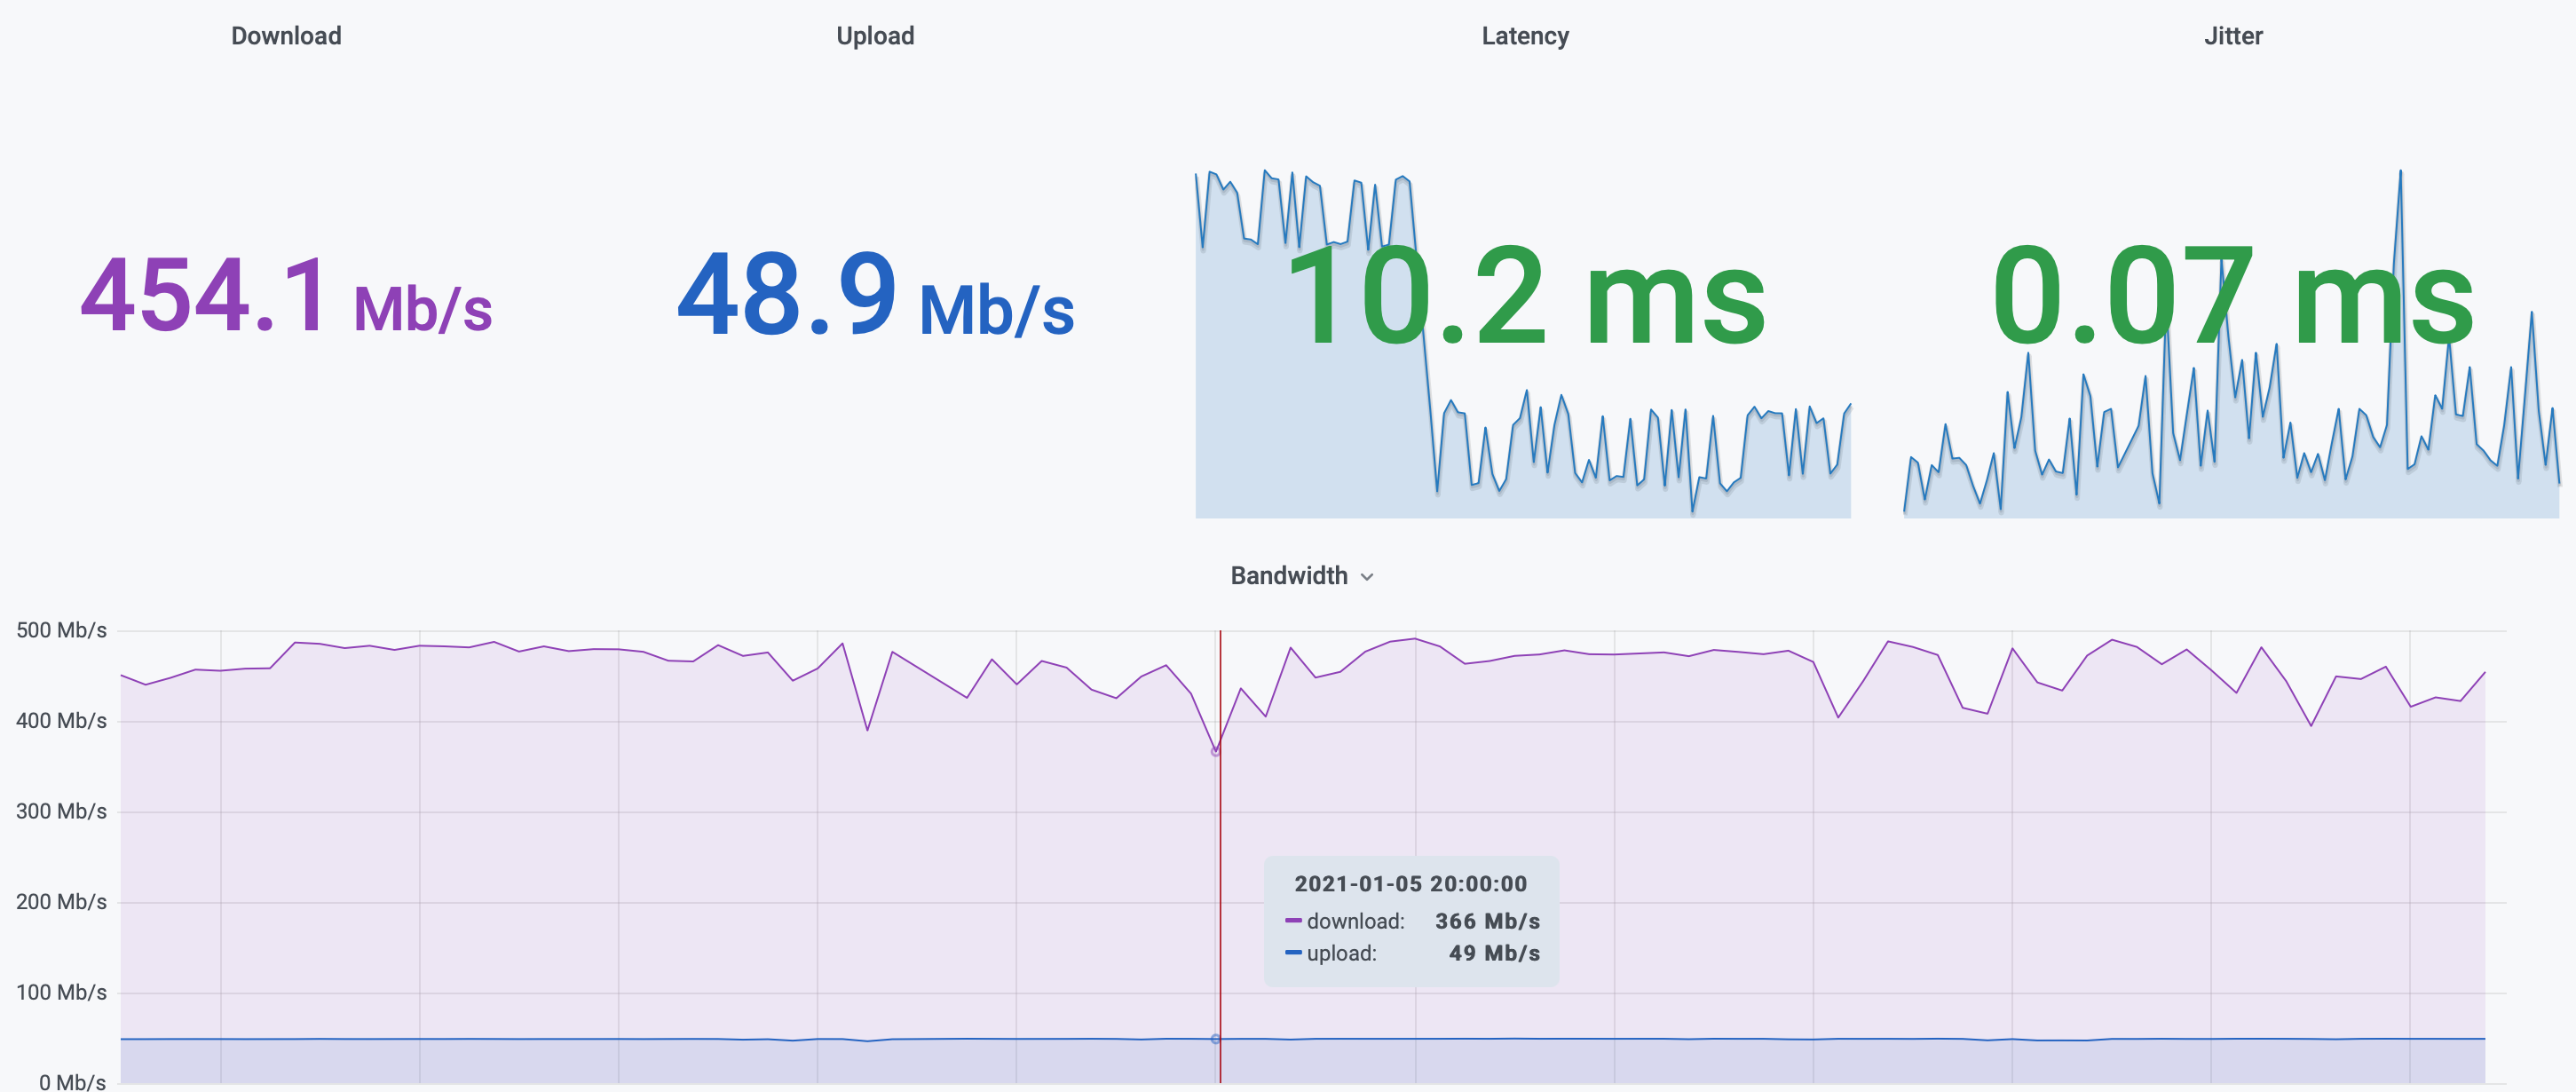Click the tallest spike in the Jitter sparkline
Viewport: 2576px width, 1092px height.
click(2400, 173)
